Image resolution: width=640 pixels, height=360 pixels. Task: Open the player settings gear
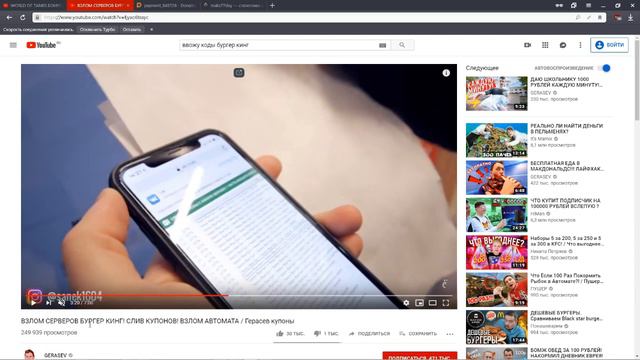tap(406, 302)
